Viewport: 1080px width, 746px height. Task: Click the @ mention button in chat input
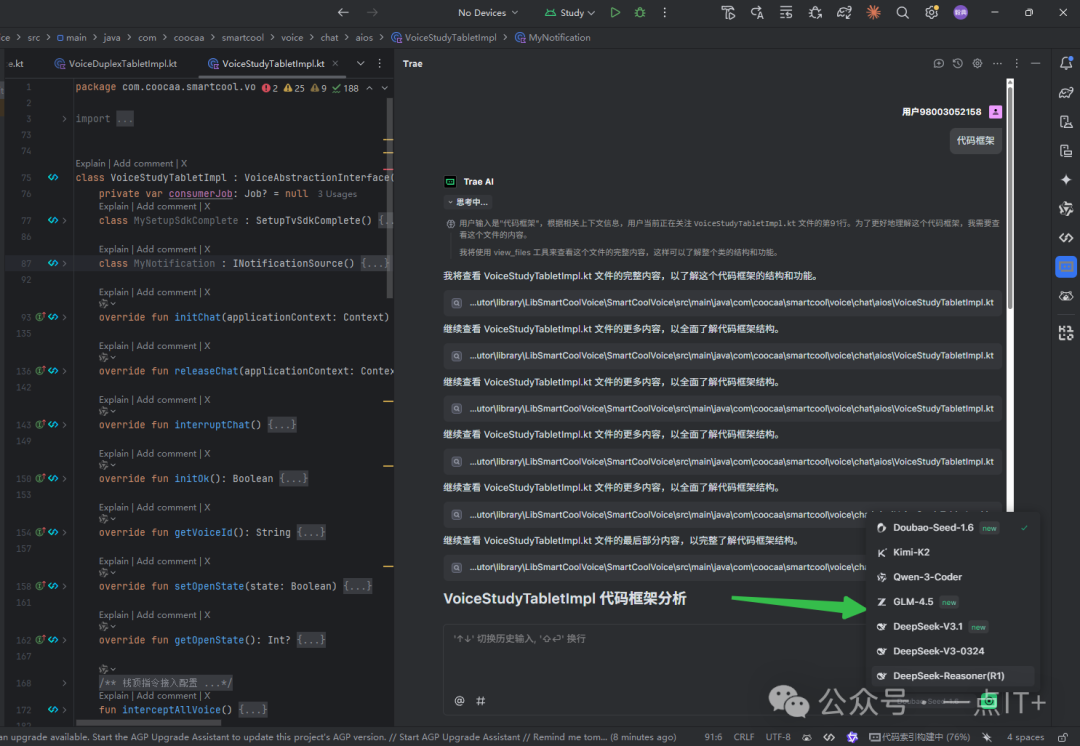point(459,701)
